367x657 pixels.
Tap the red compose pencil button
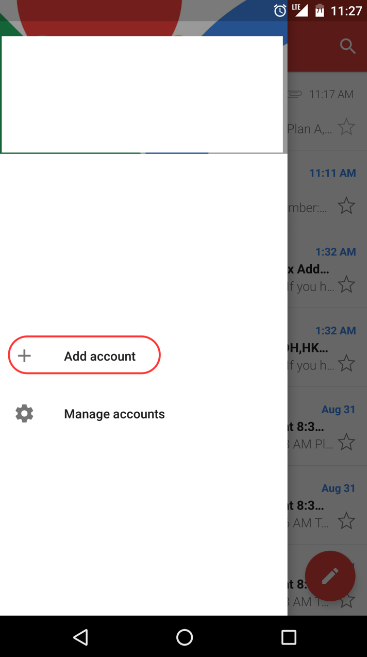click(330, 576)
